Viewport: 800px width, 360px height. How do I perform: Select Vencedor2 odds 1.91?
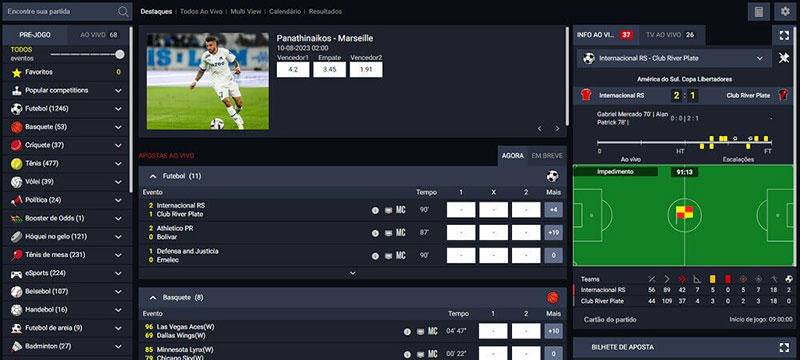[366, 70]
